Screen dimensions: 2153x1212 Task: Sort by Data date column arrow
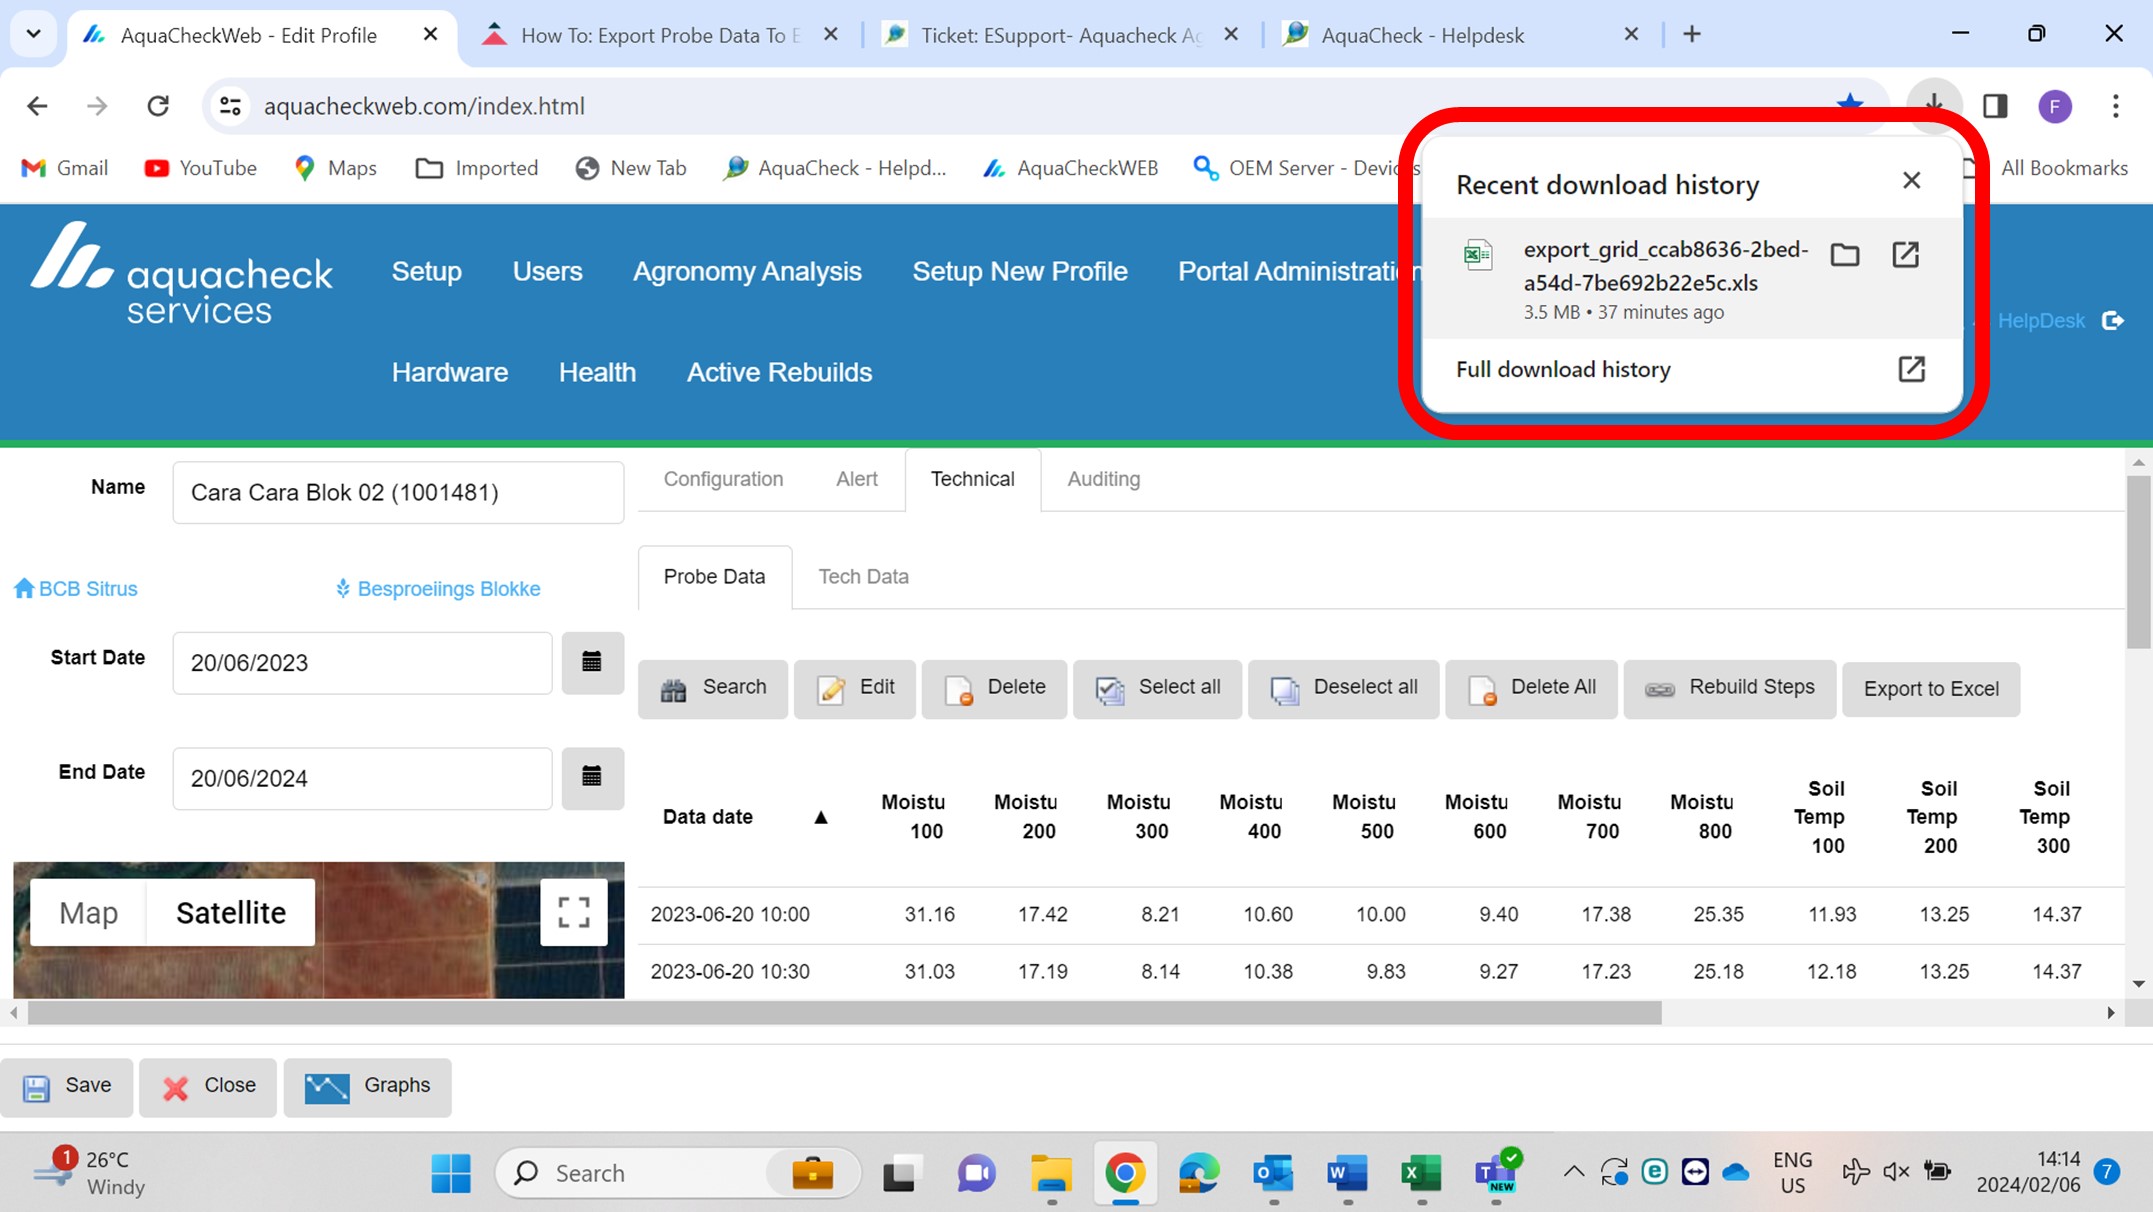point(821,817)
